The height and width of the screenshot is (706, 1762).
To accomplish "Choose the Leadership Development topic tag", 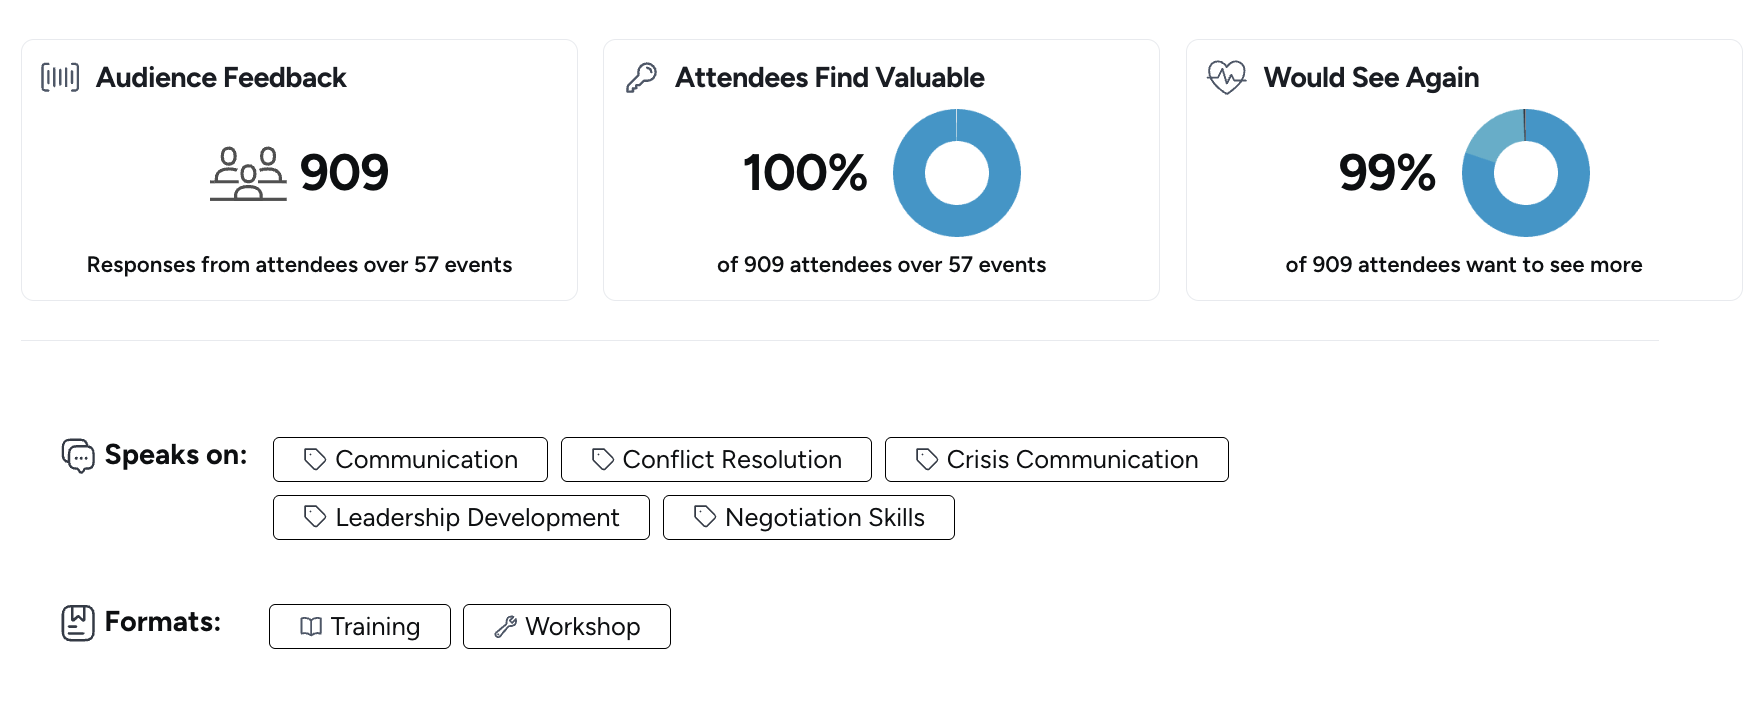I will click(x=461, y=517).
